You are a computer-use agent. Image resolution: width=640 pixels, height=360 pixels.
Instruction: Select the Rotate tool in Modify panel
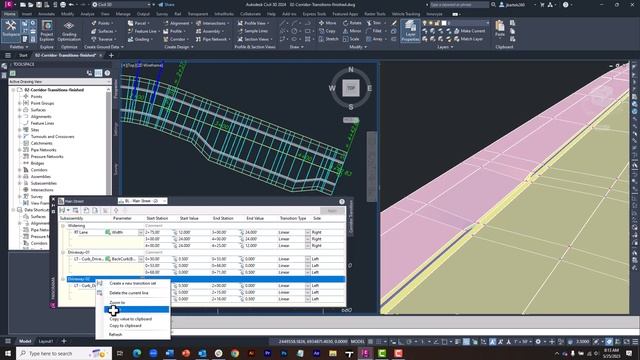point(352,23)
